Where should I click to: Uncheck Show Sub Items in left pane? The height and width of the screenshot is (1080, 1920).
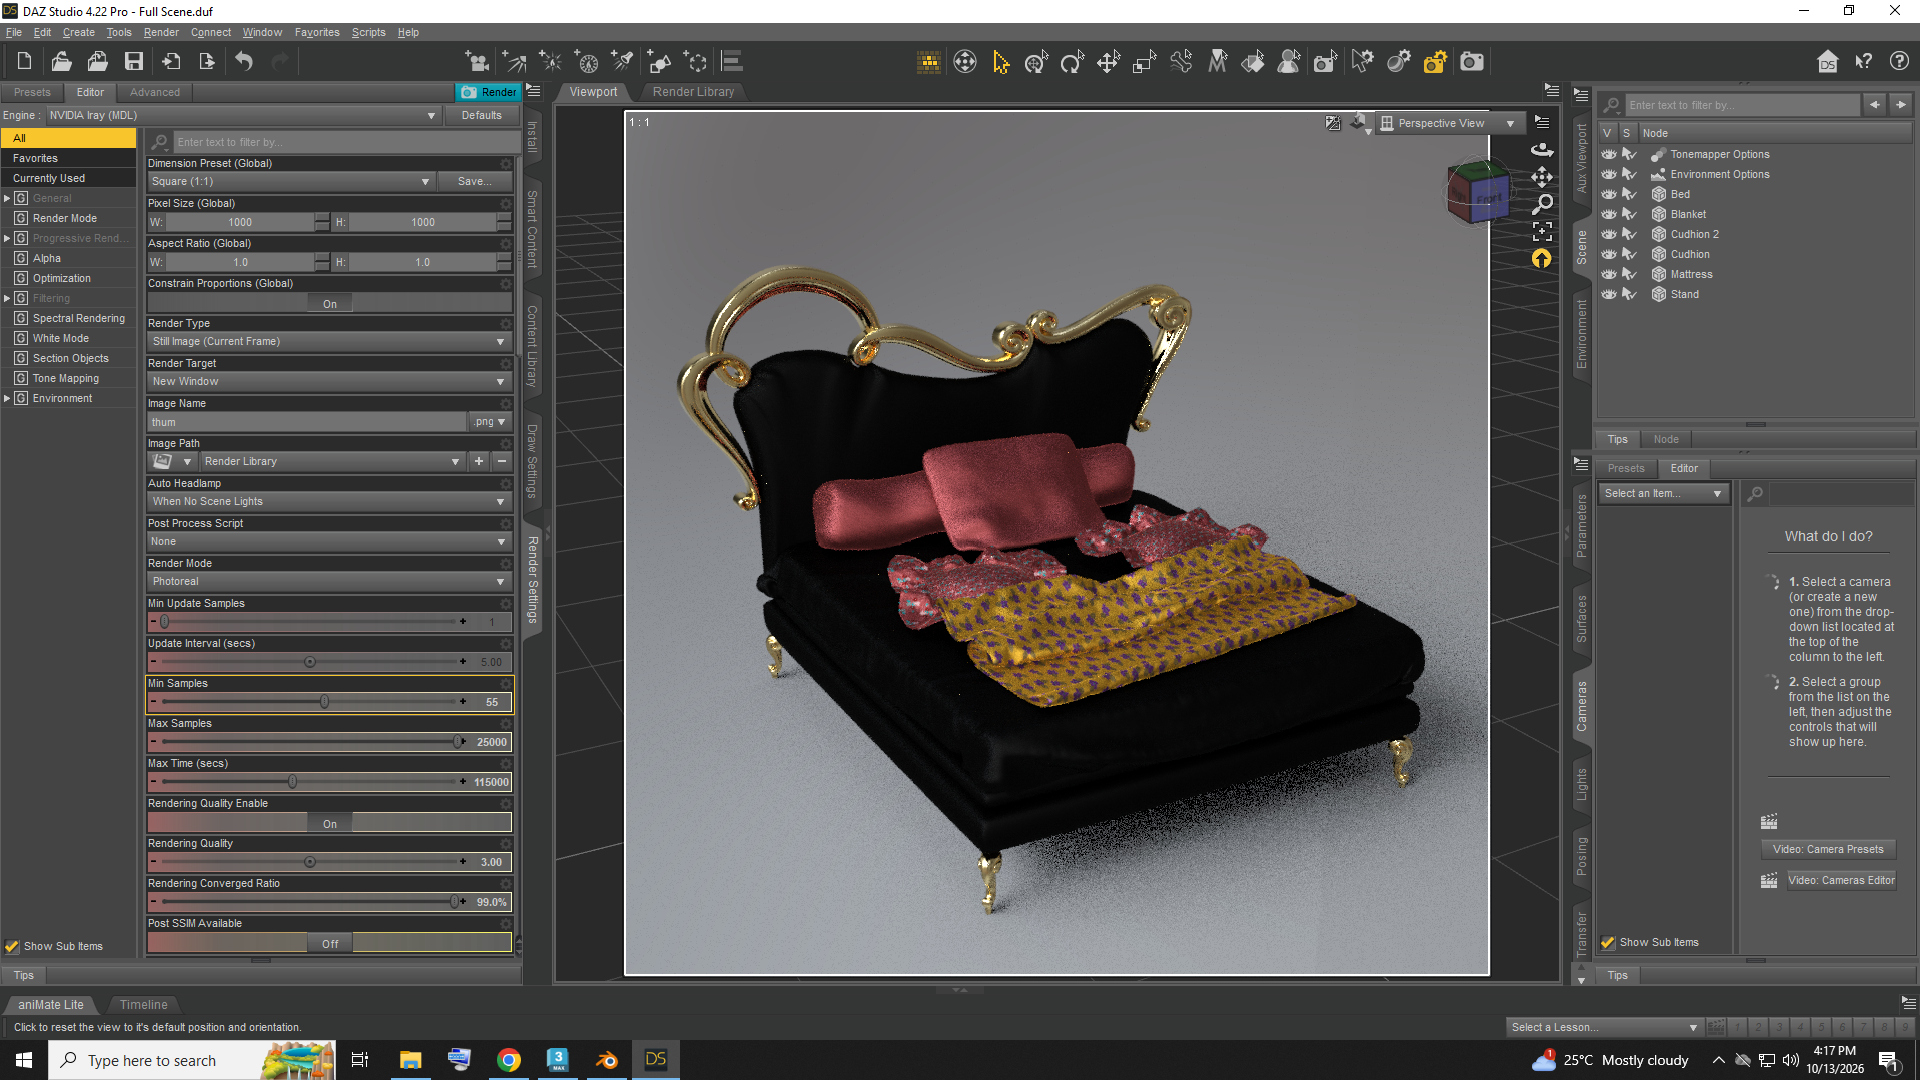[x=12, y=946]
